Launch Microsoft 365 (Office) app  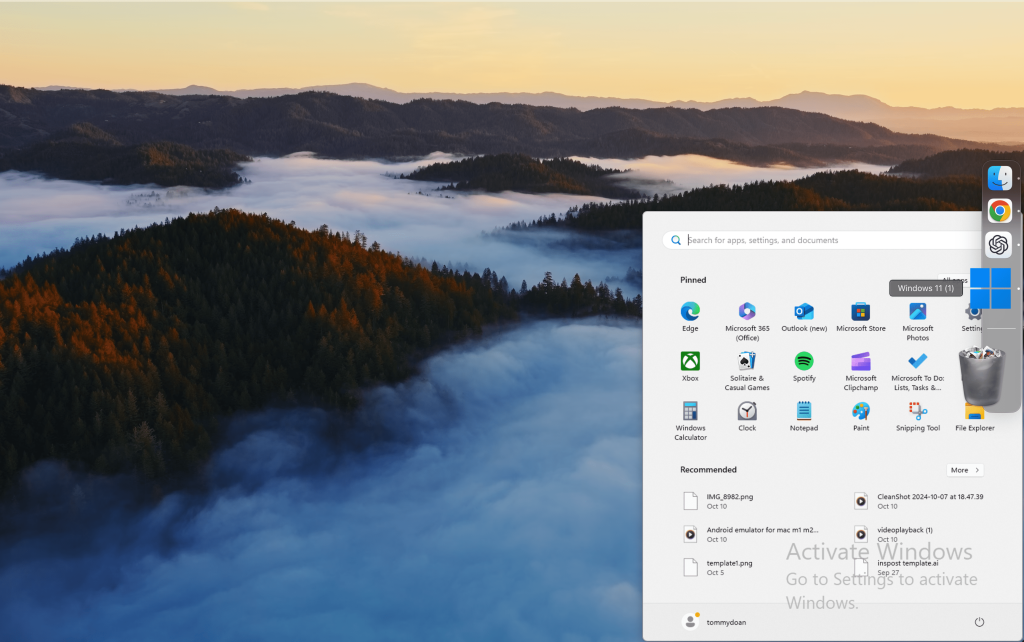click(x=747, y=312)
